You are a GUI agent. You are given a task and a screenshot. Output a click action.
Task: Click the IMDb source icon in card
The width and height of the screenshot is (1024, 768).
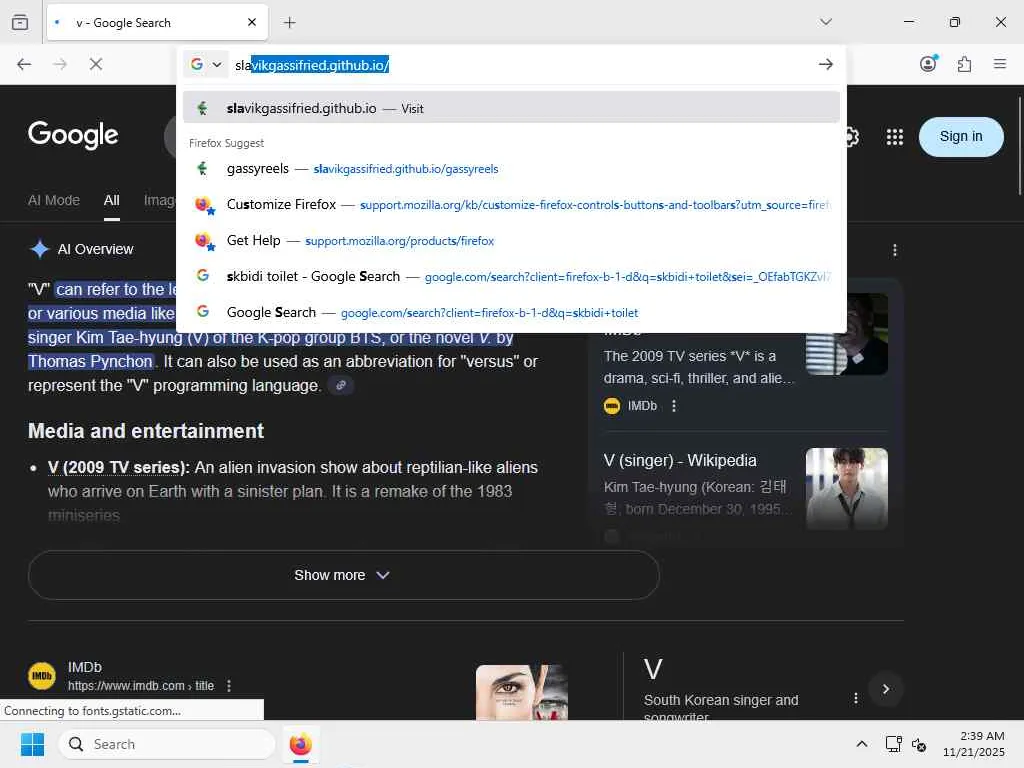(x=612, y=406)
